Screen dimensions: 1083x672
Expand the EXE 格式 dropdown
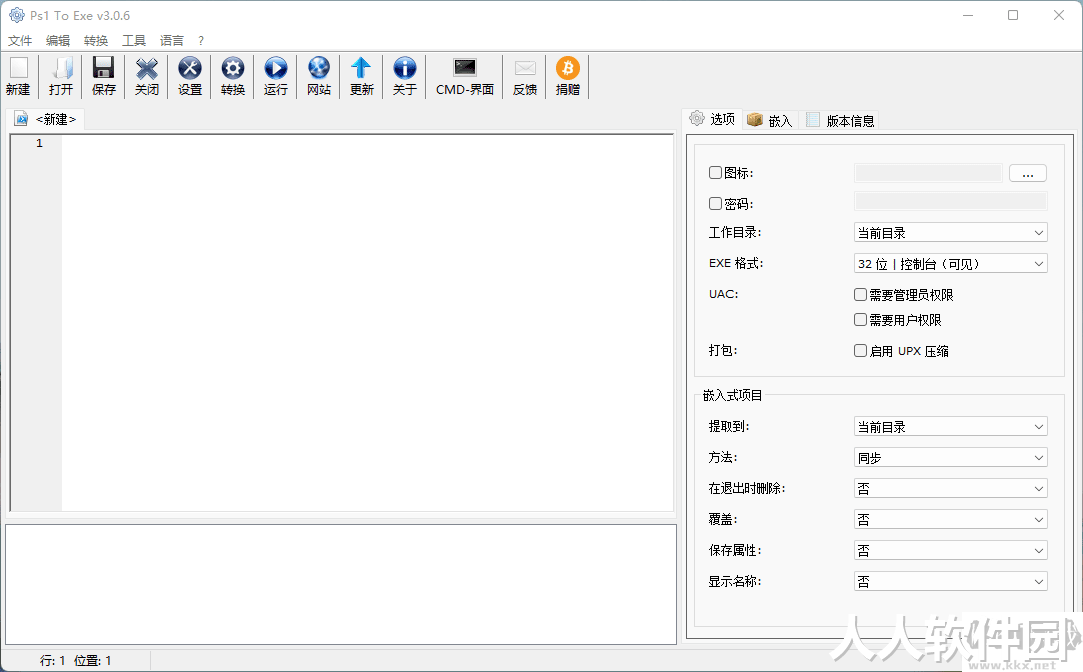950,264
